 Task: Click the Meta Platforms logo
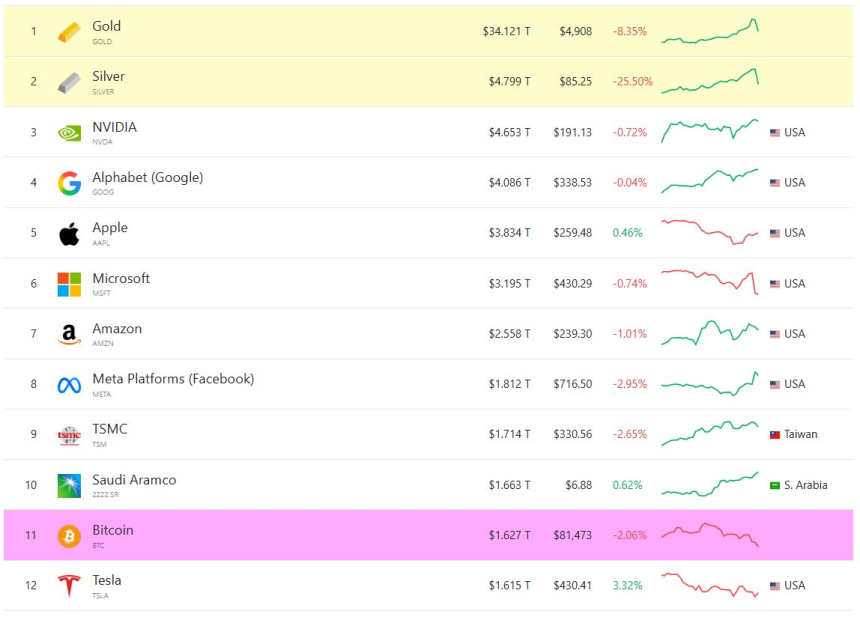click(x=69, y=385)
